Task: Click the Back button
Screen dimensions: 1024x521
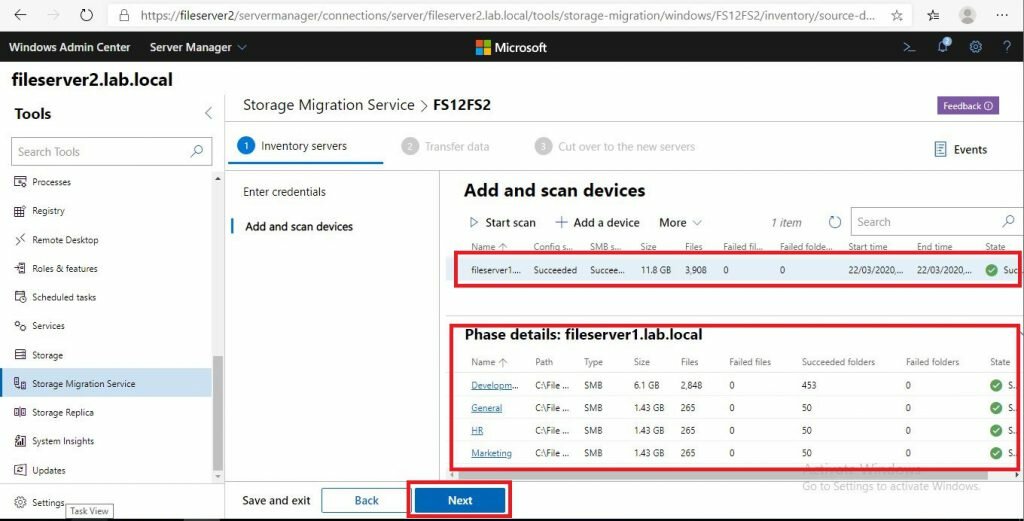Action: [x=366, y=500]
